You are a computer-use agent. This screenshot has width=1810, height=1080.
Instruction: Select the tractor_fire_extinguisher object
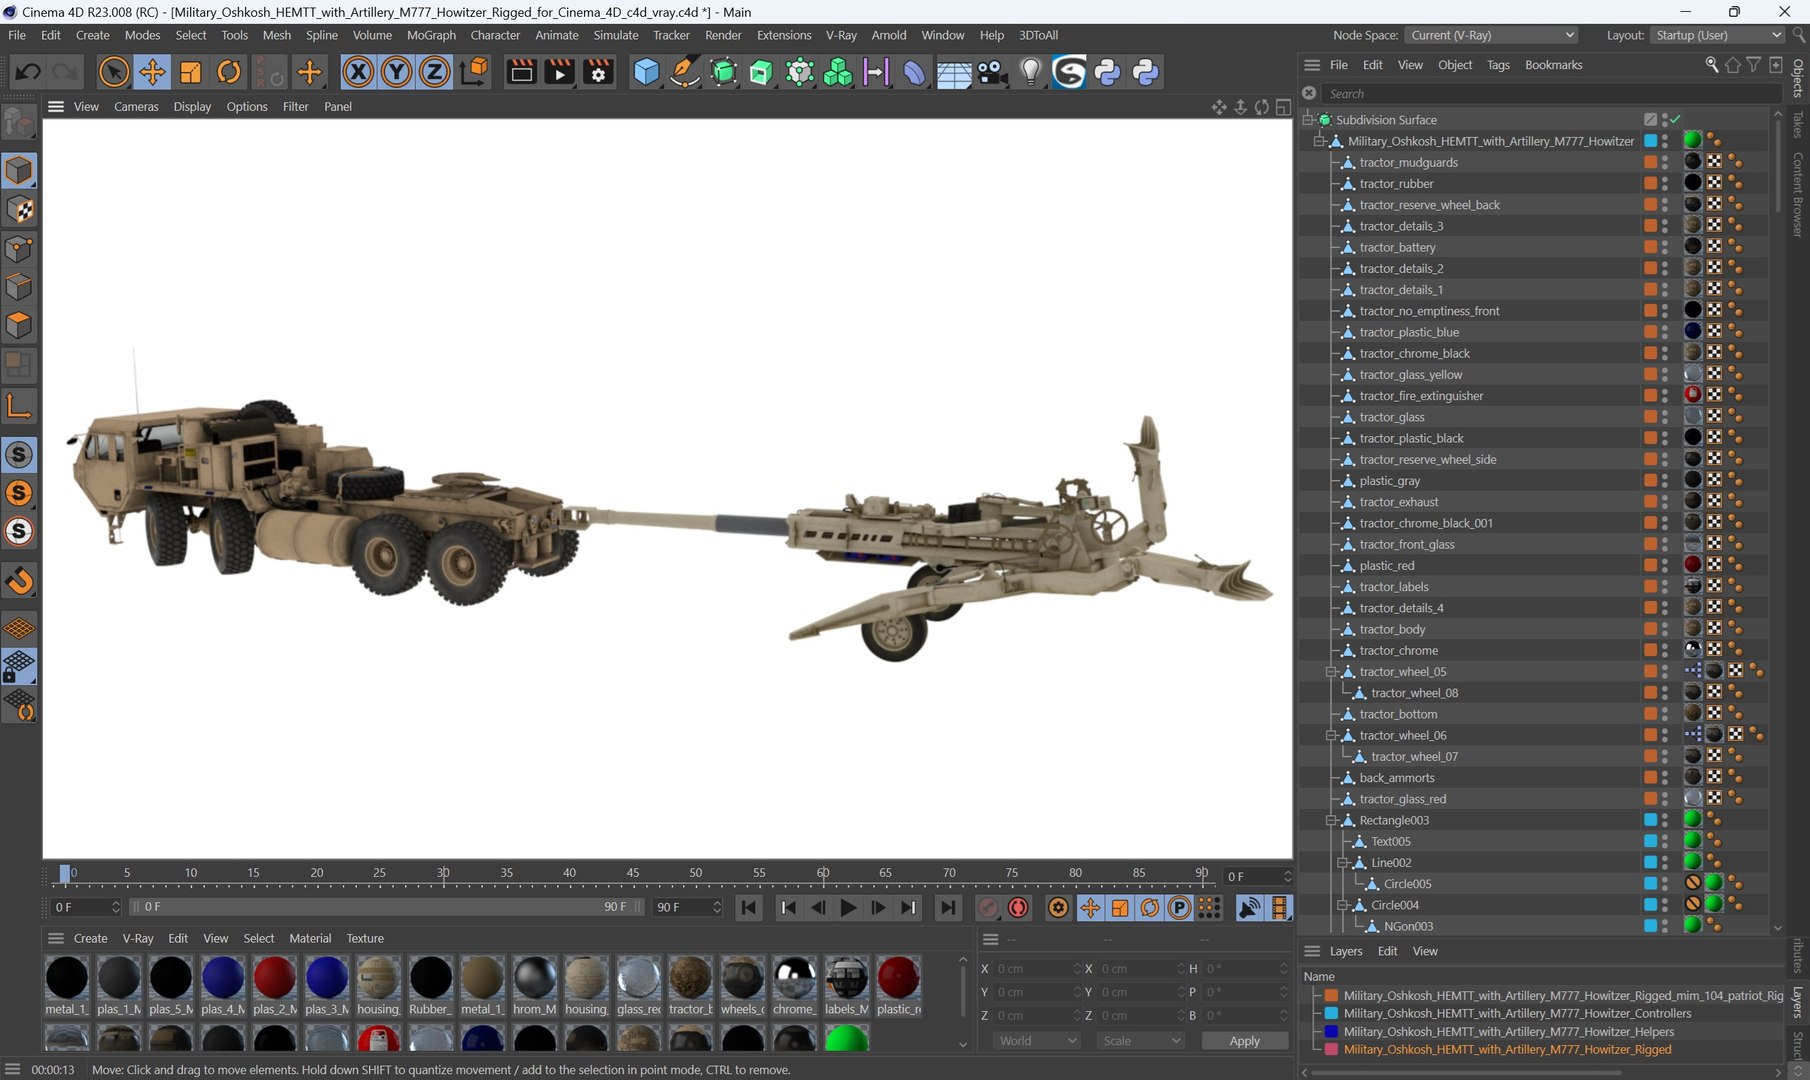(x=1421, y=396)
